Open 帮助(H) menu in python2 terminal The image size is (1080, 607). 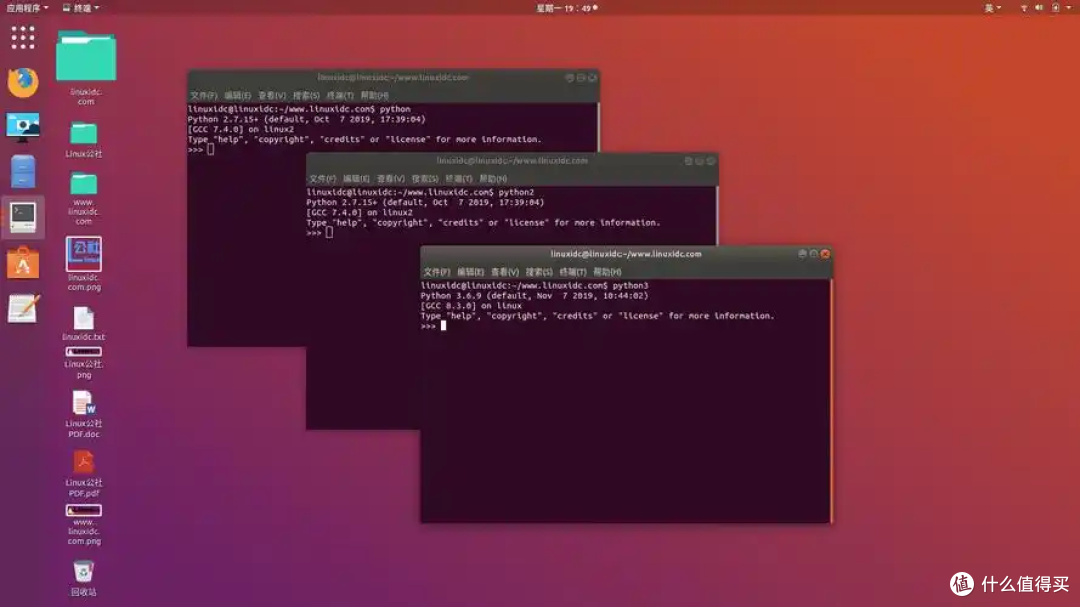tap(492, 178)
